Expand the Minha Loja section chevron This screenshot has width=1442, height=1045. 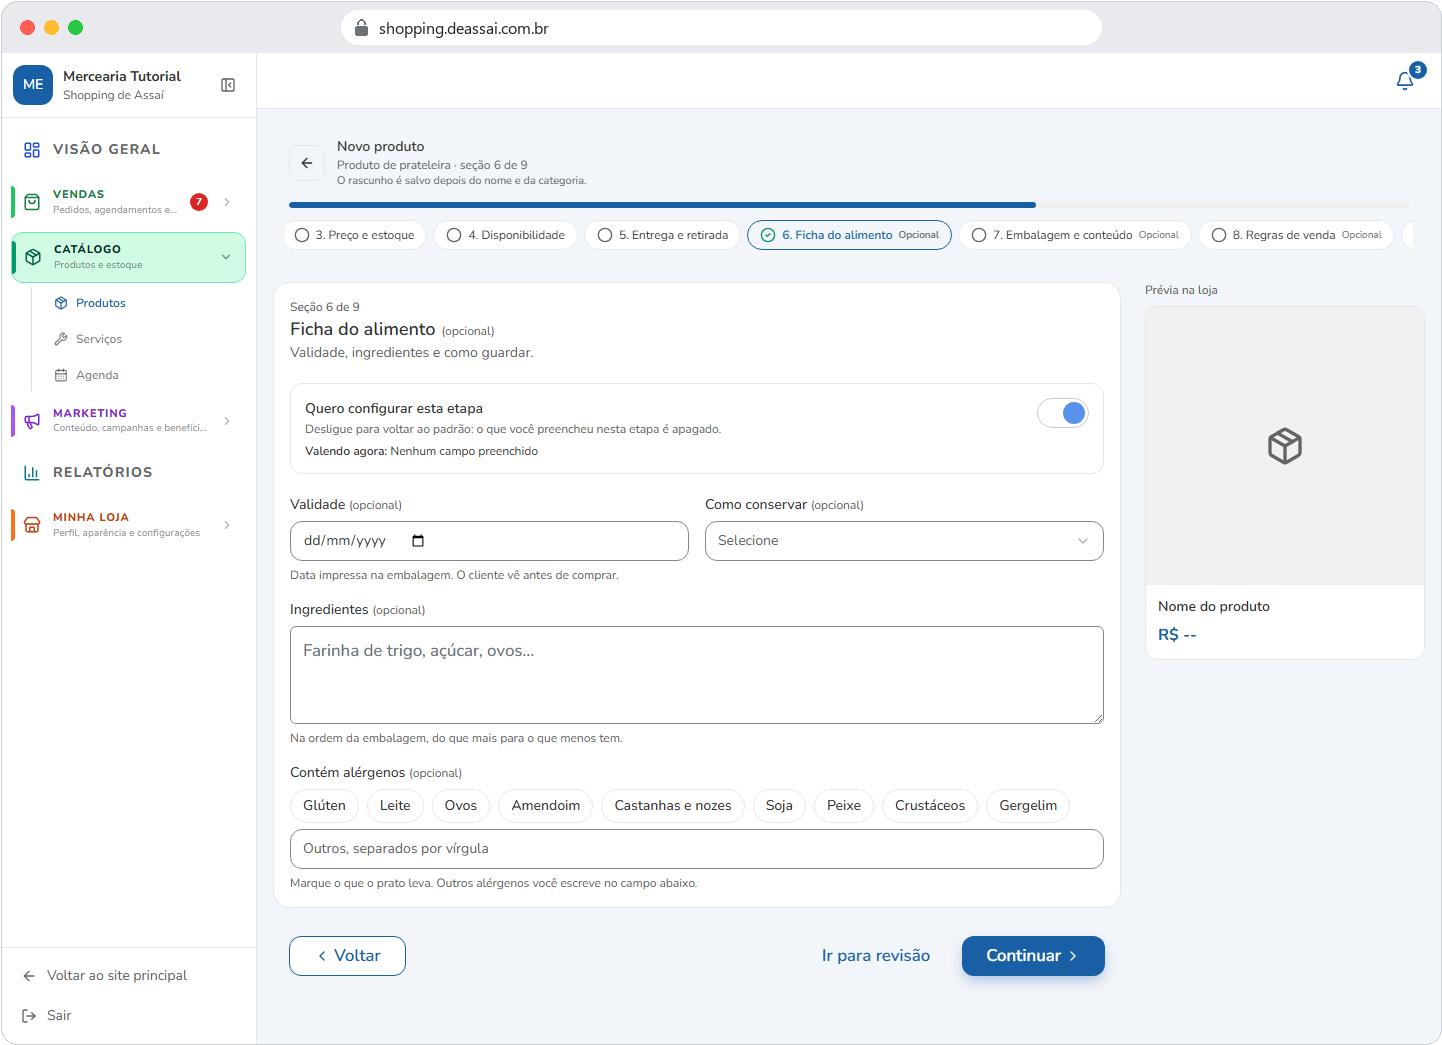(227, 525)
